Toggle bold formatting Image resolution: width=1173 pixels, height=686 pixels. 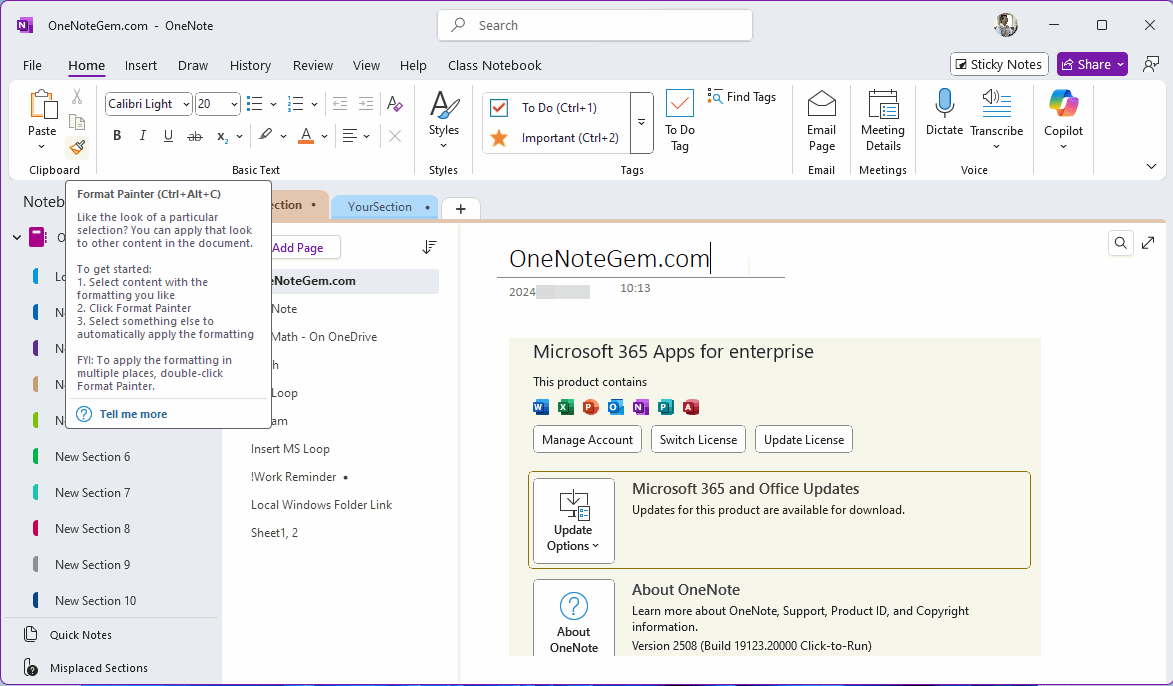[x=116, y=135]
